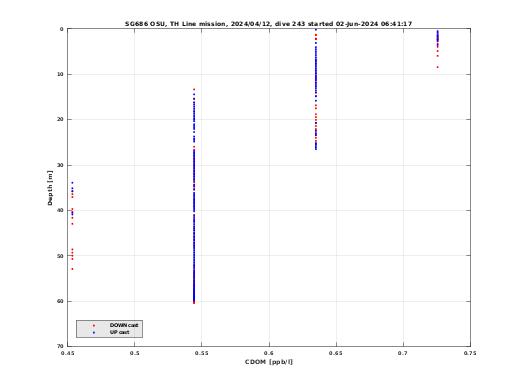520x390 pixels.
Task: Click the 60 depth tick label
Action: (60, 301)
